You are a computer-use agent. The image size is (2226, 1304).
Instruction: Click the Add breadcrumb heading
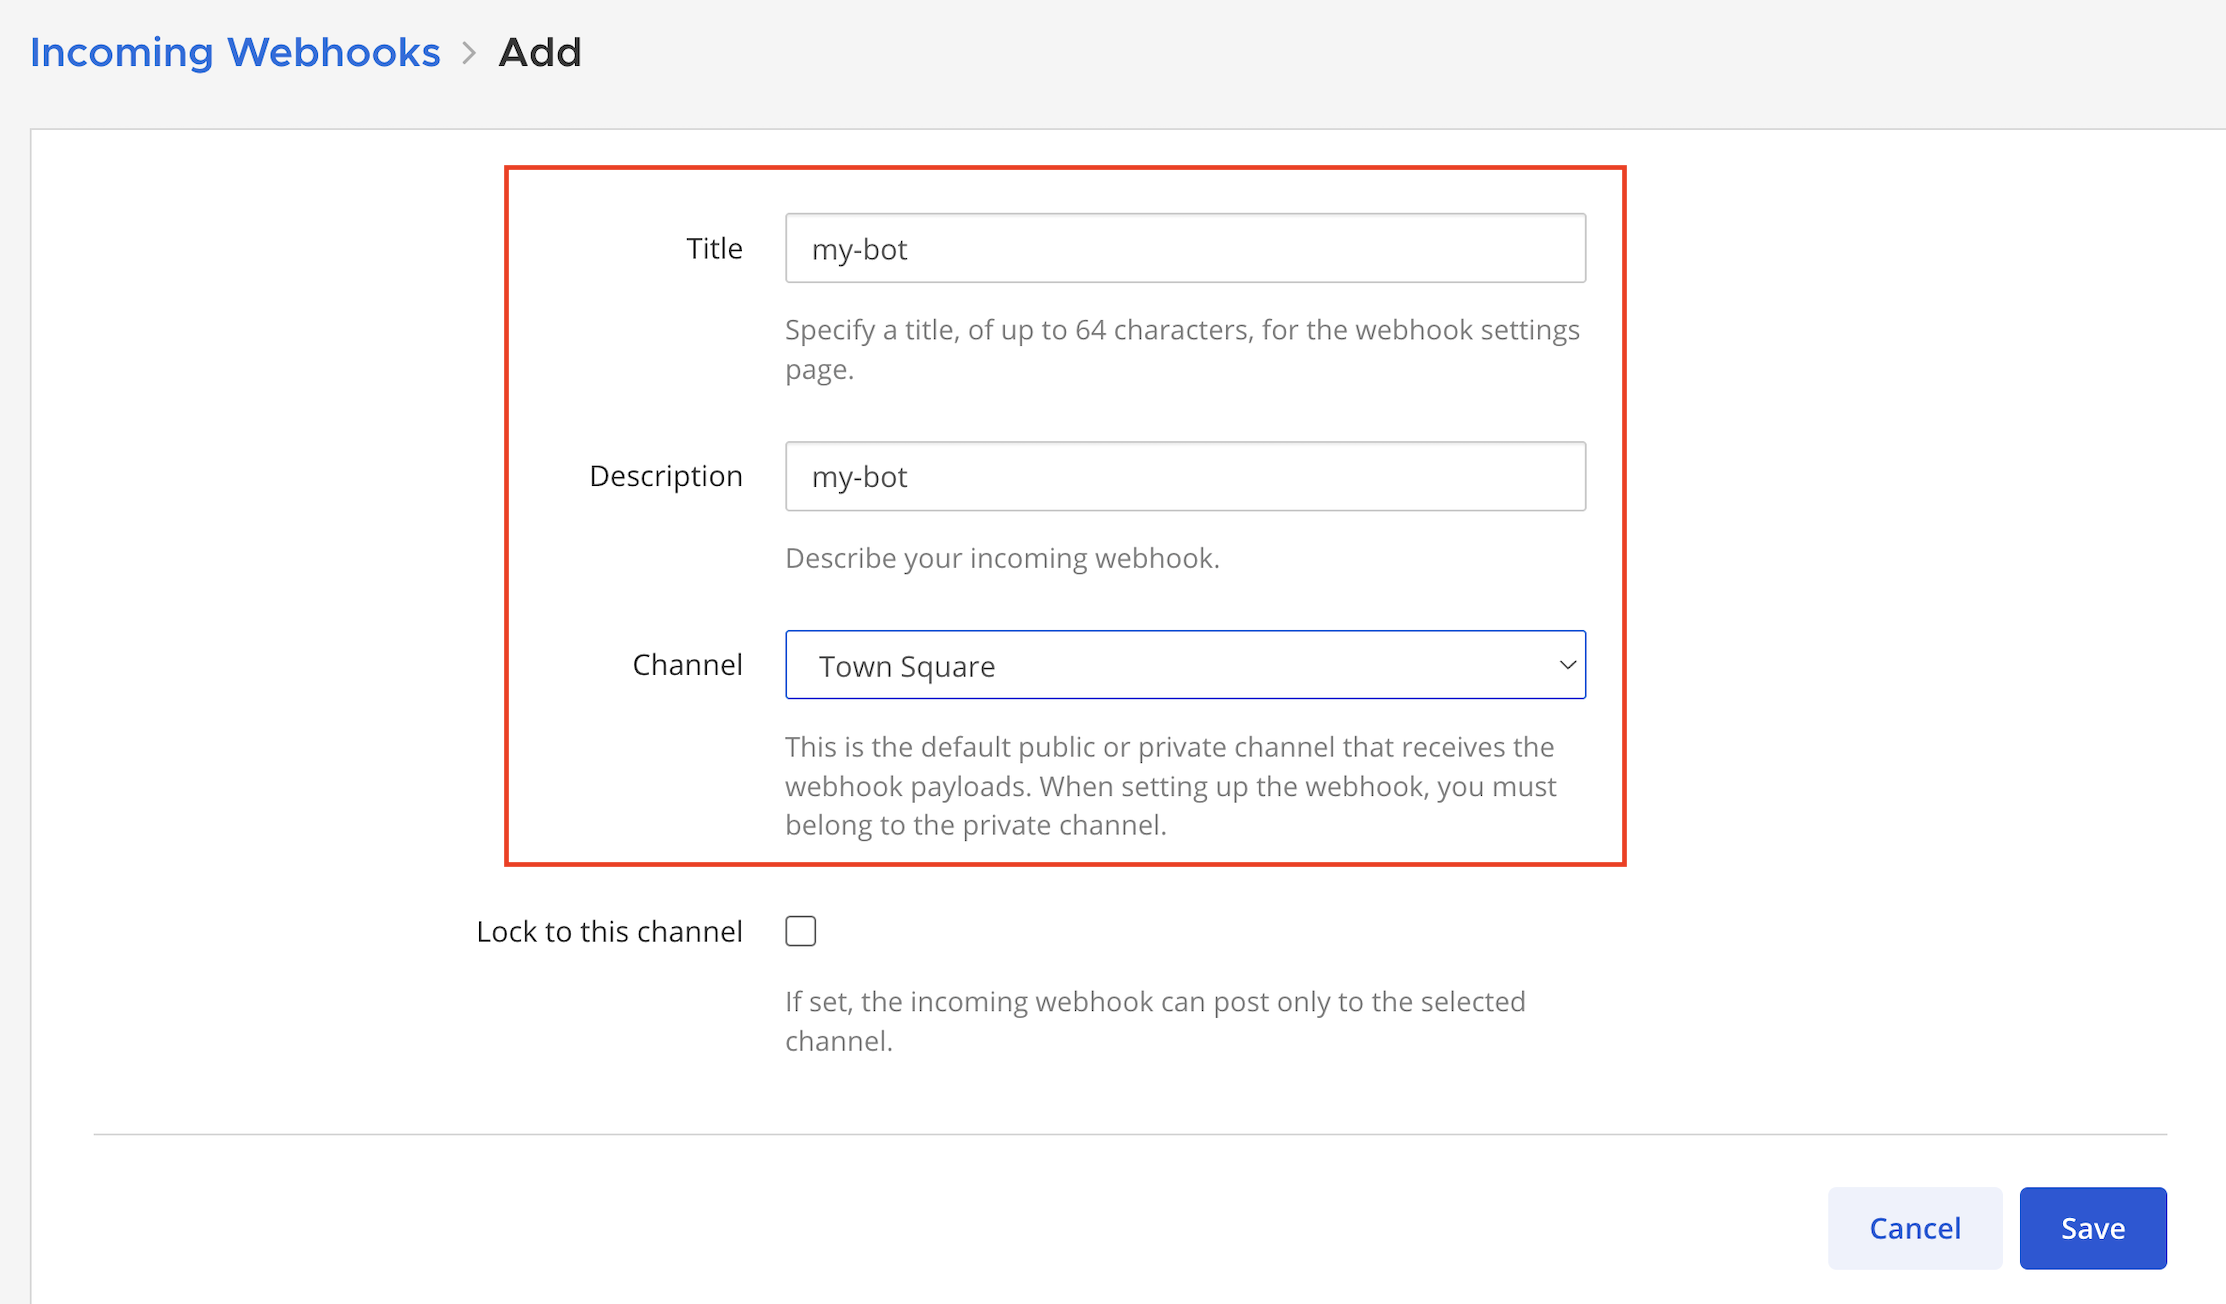tap(540, 52)
